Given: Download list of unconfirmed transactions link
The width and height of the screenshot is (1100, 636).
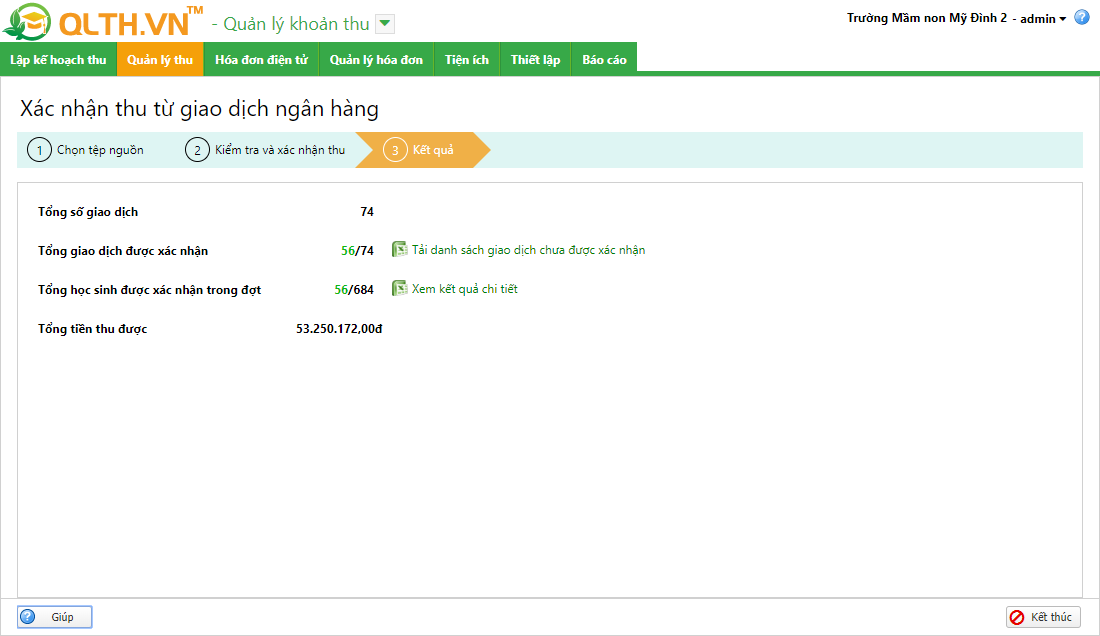Looking at the screenshot, I should 528,250.
